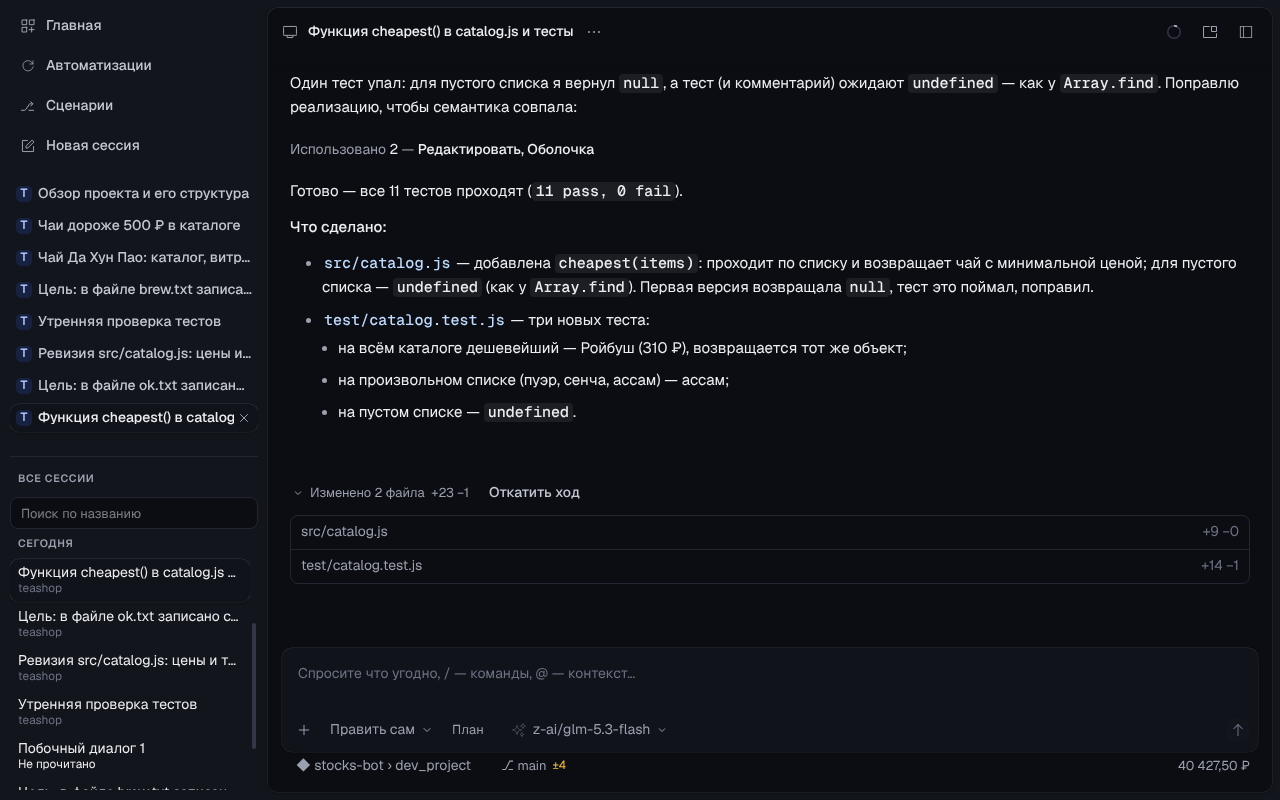Click the main branch indicator

pyautogui.click(x=534, y=765)
